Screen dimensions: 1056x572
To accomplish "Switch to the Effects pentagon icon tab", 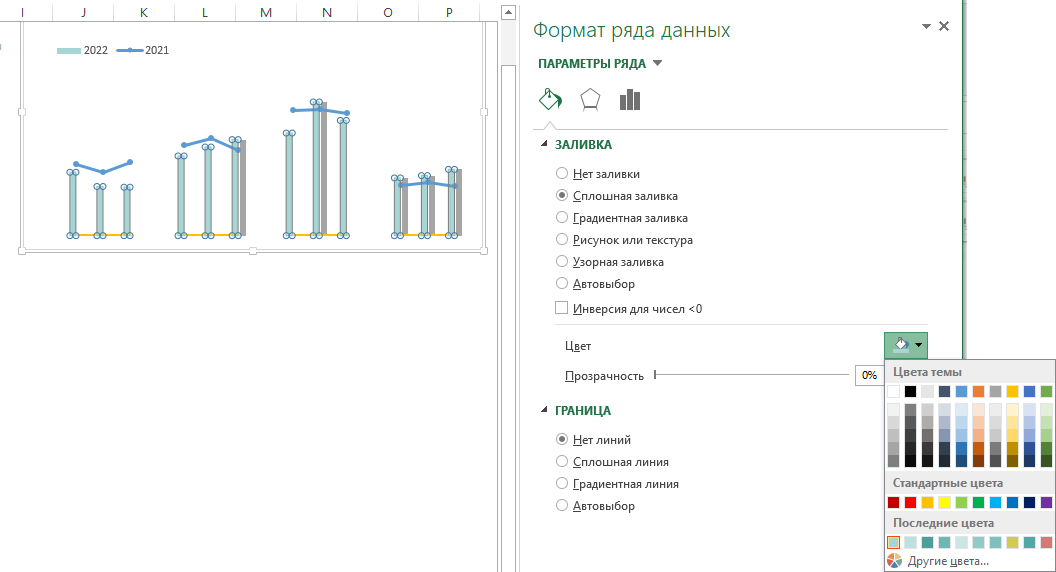I will point(590,99).
